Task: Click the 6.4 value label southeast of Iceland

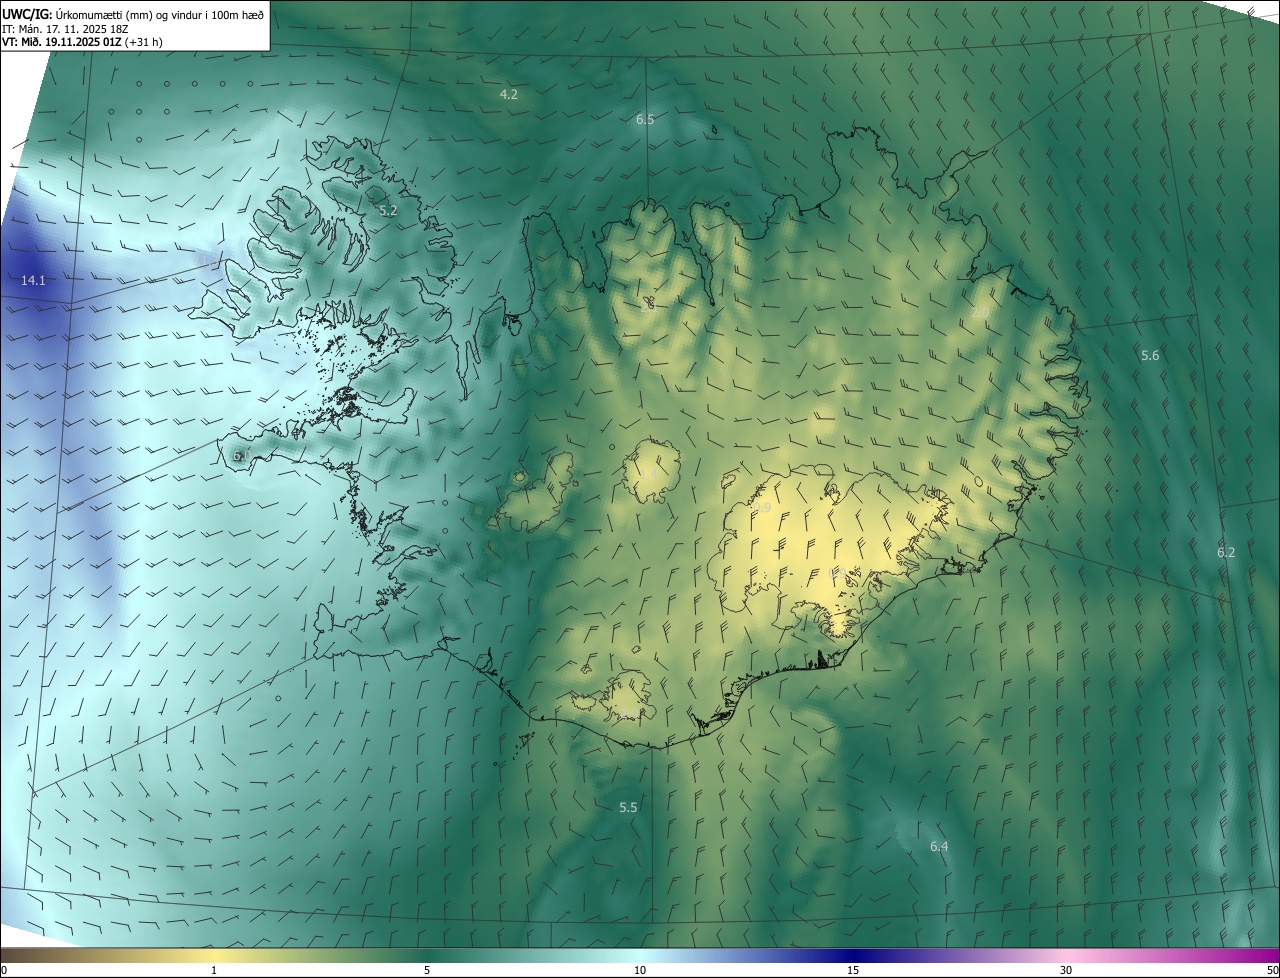Action: click(938, 847)
